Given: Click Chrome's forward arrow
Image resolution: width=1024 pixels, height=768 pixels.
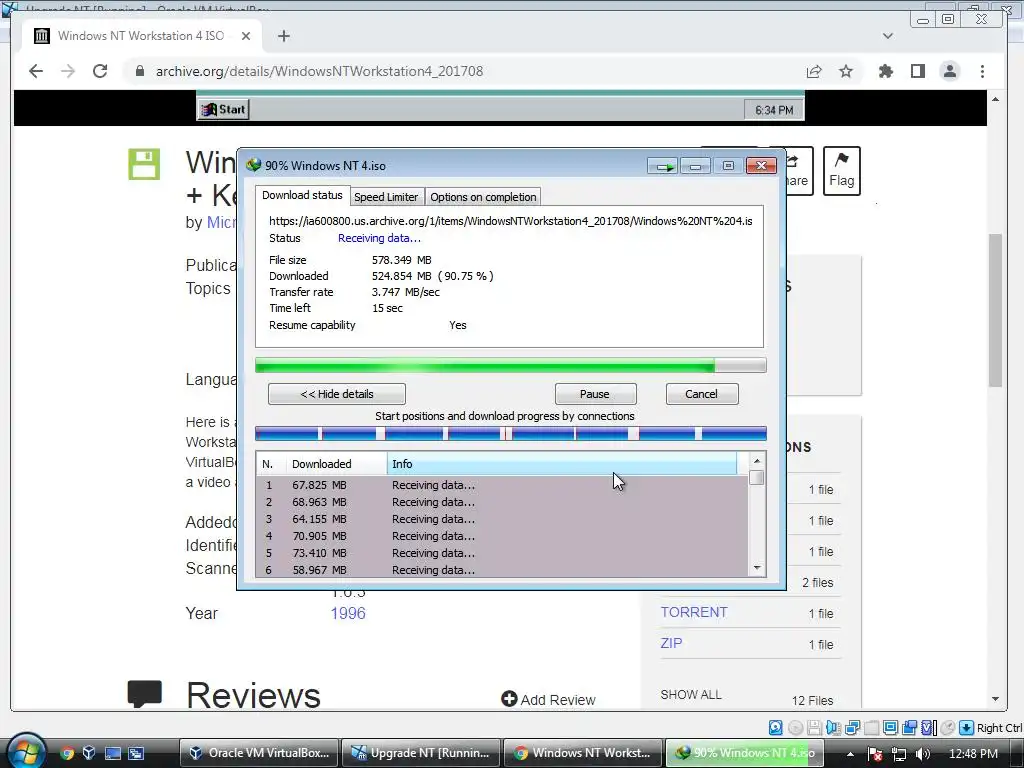Looking at the screenshot, I should pyautogui.click(x=68, y=71).
